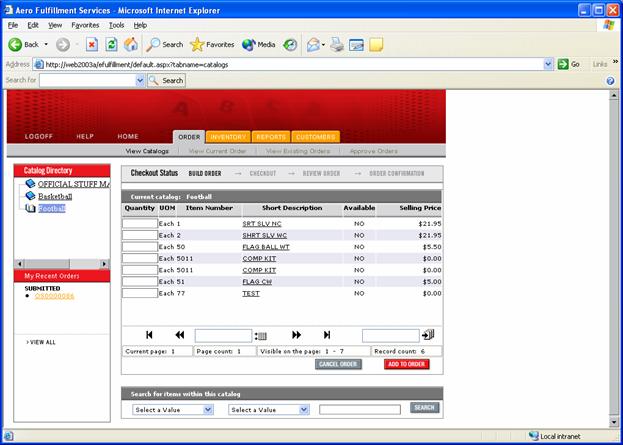Viewport: 623px width, 445px height.
Task: Go to the browser Home icon
Action: [131, 44]
